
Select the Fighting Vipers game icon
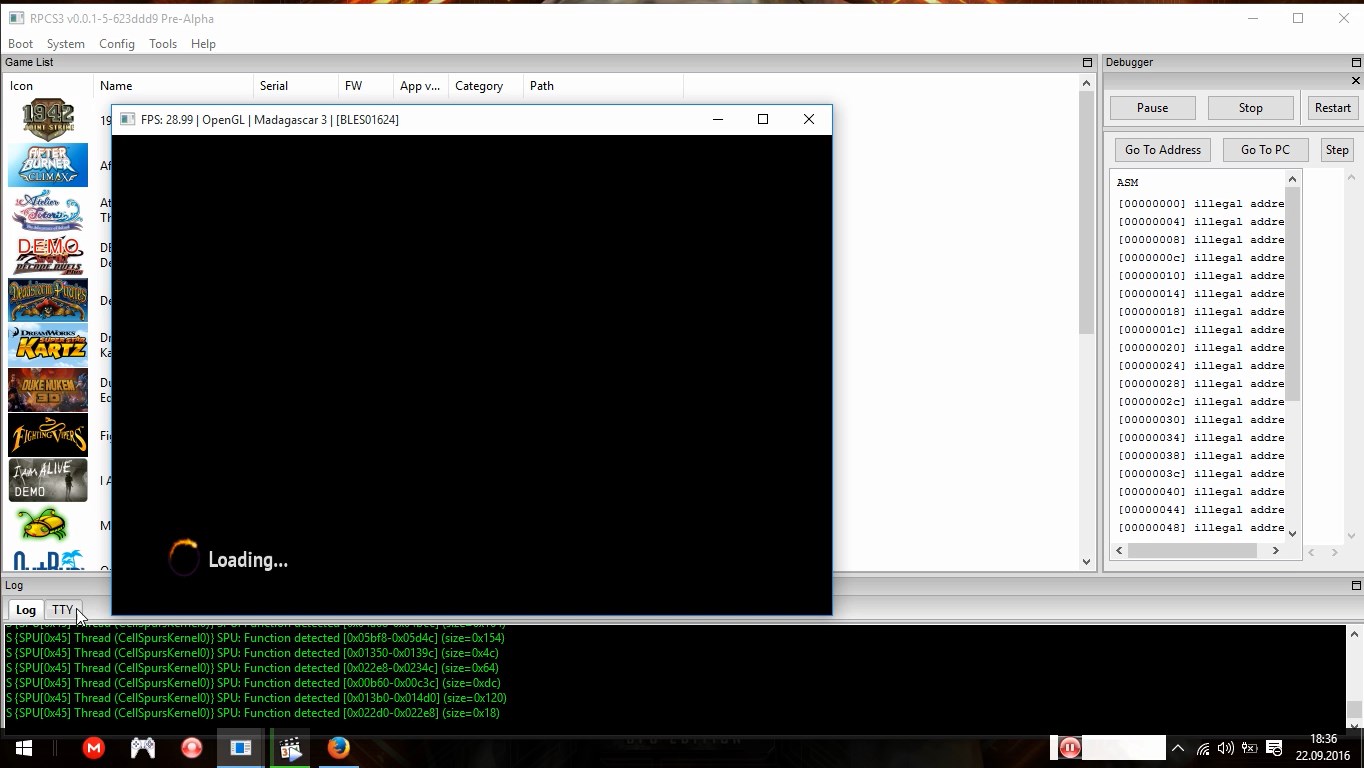[48, 435]
